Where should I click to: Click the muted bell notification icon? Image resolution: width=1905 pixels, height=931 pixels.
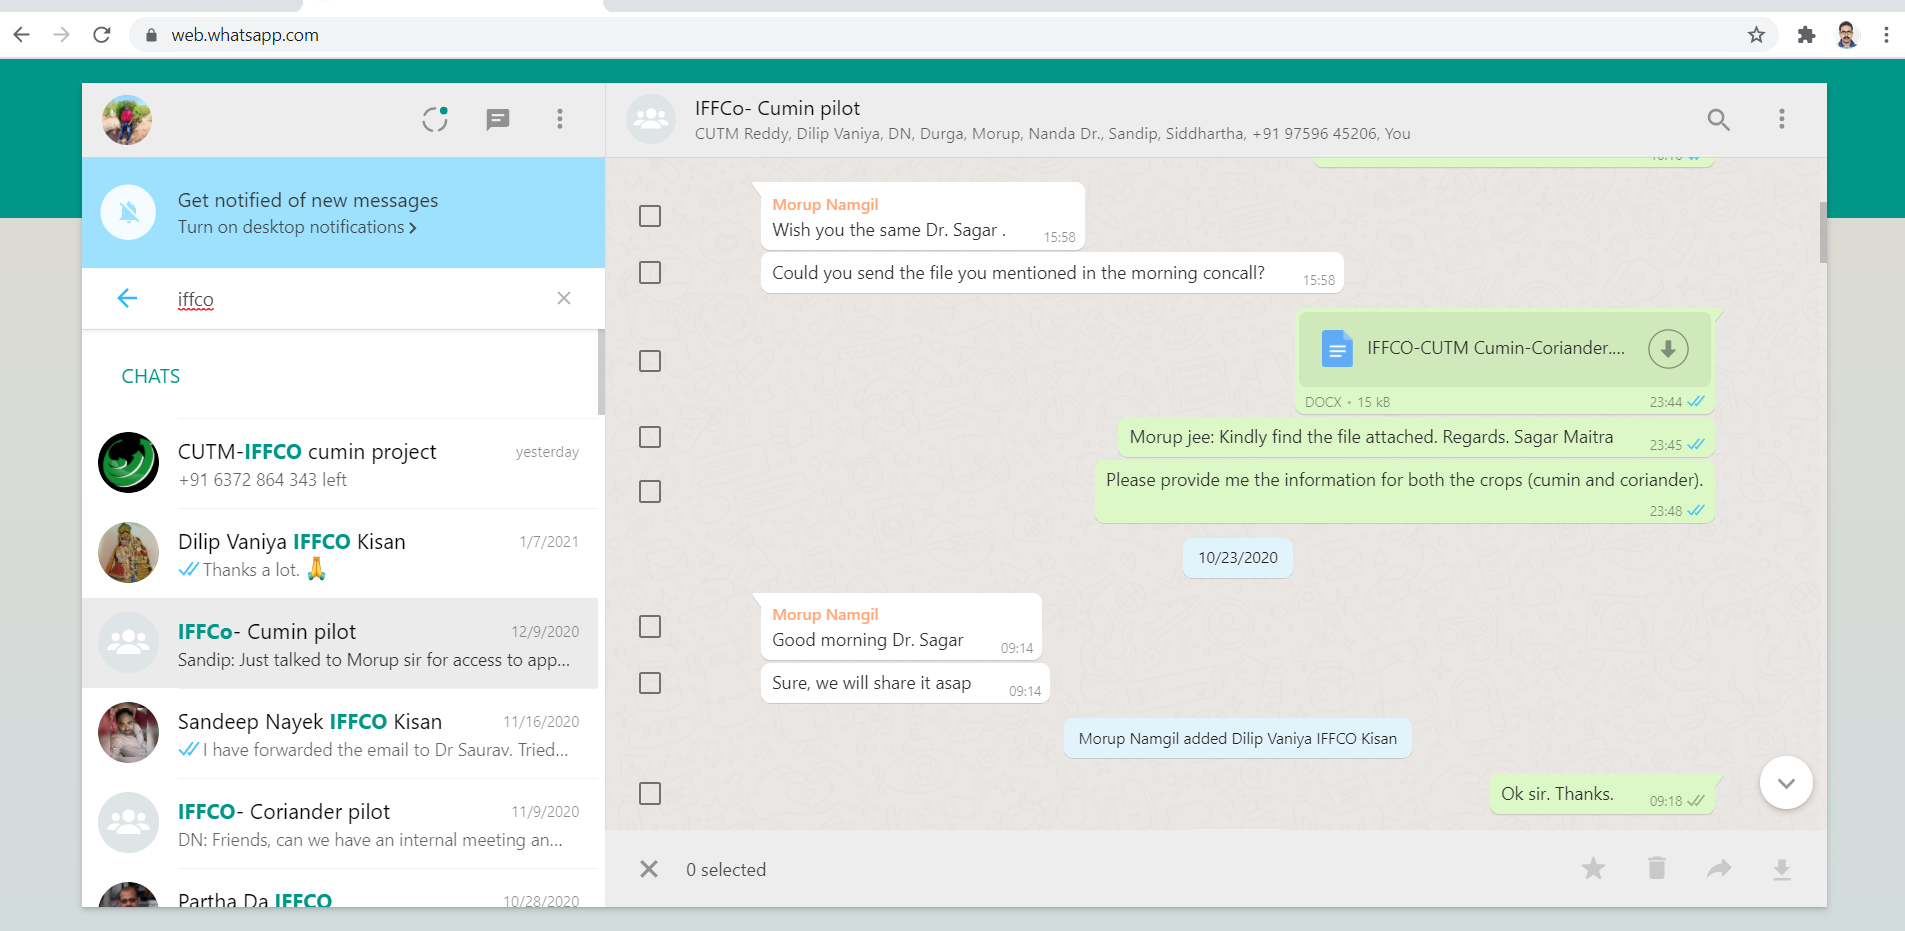pyautogui.click(x=129, y=212)
